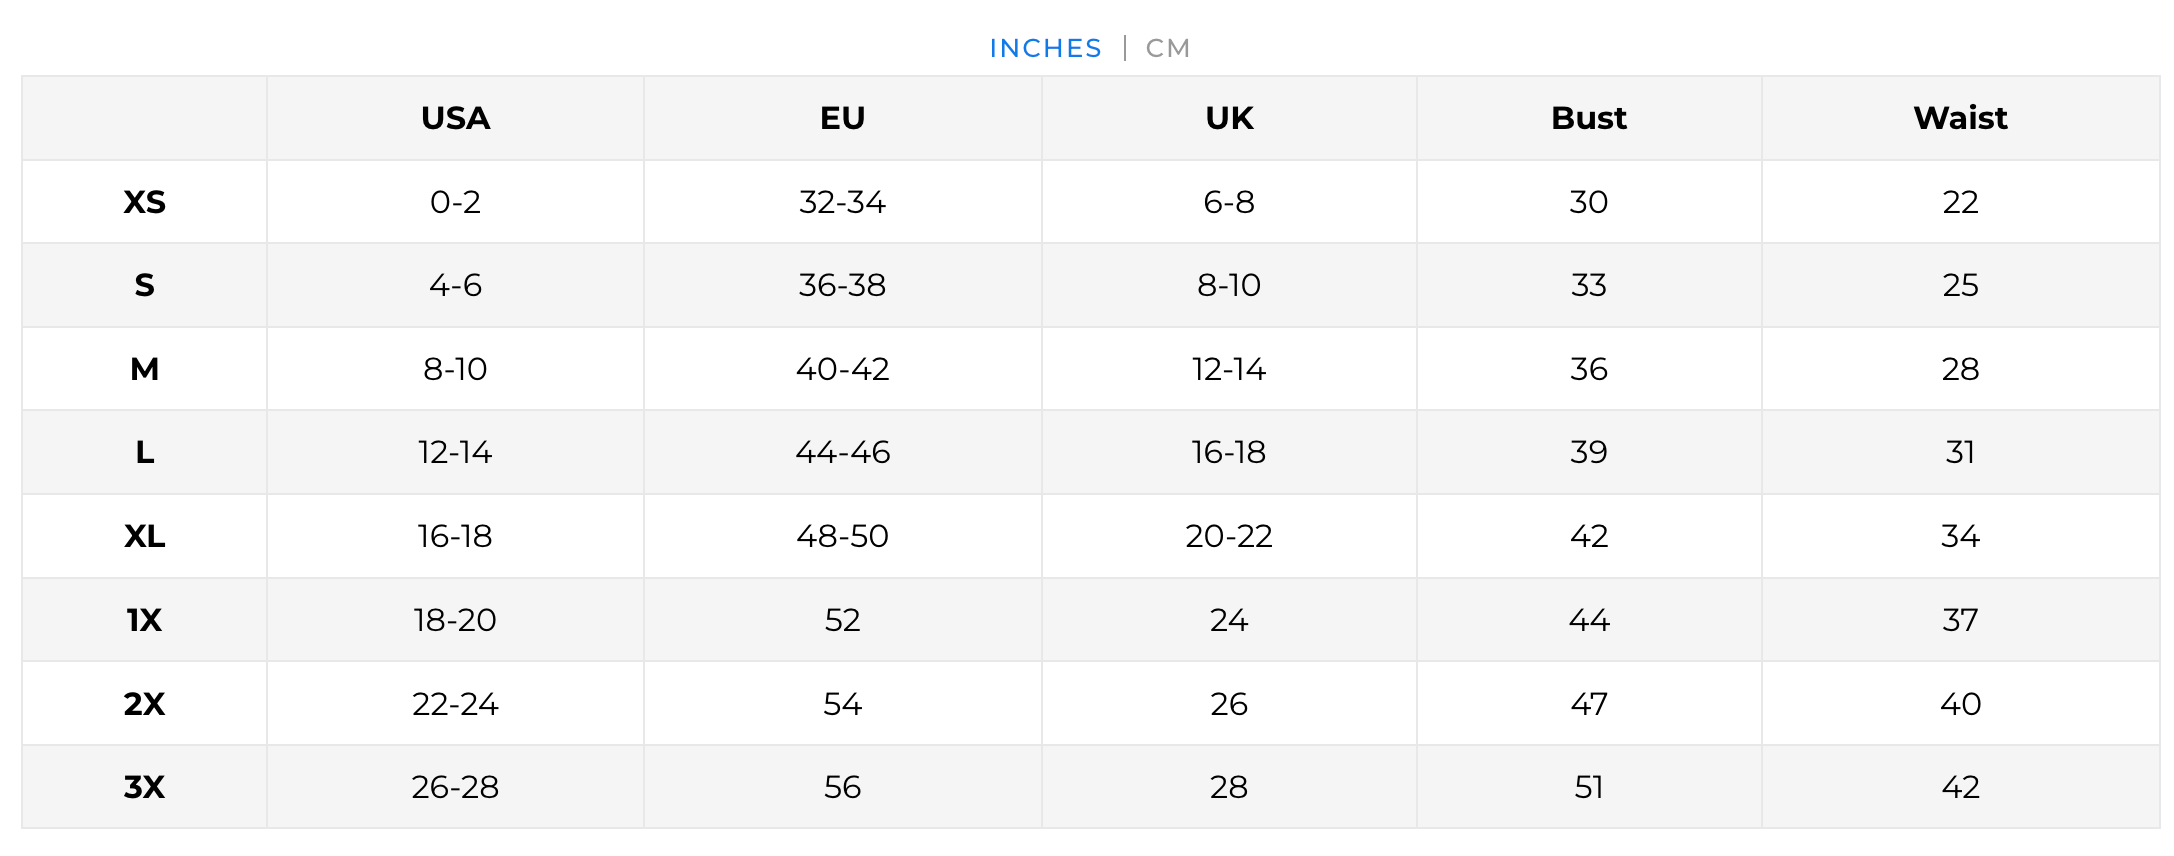Select the 1X size row label

point(144,620)
